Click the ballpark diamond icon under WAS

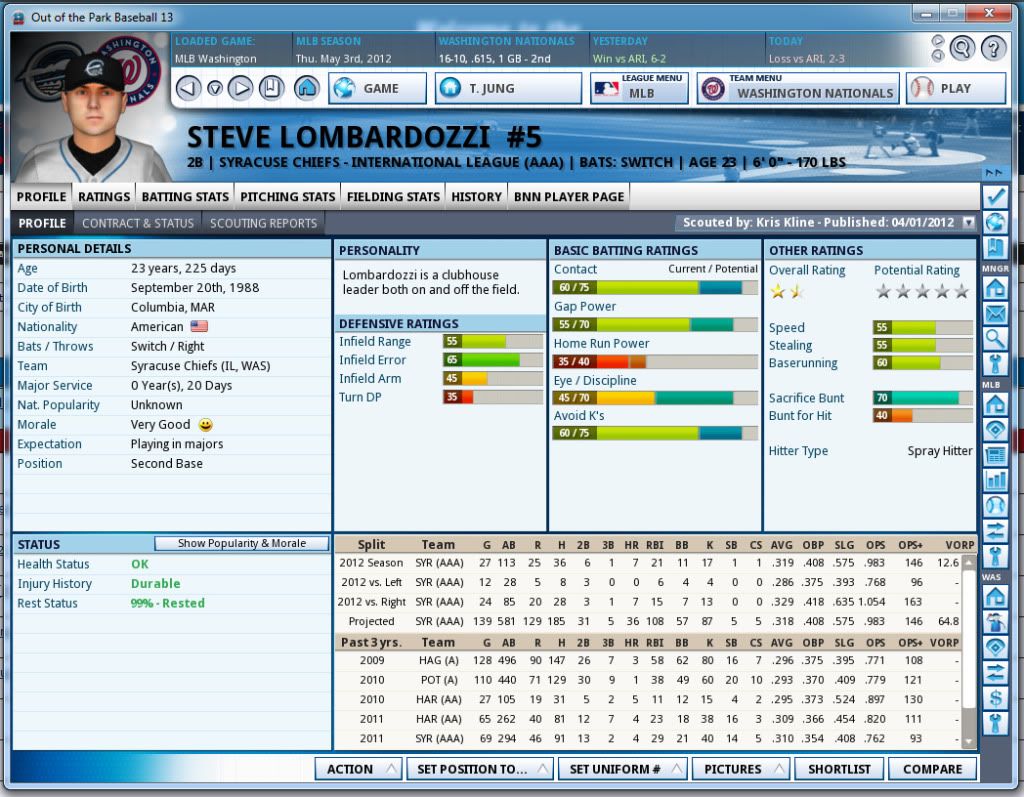point(995,647)
